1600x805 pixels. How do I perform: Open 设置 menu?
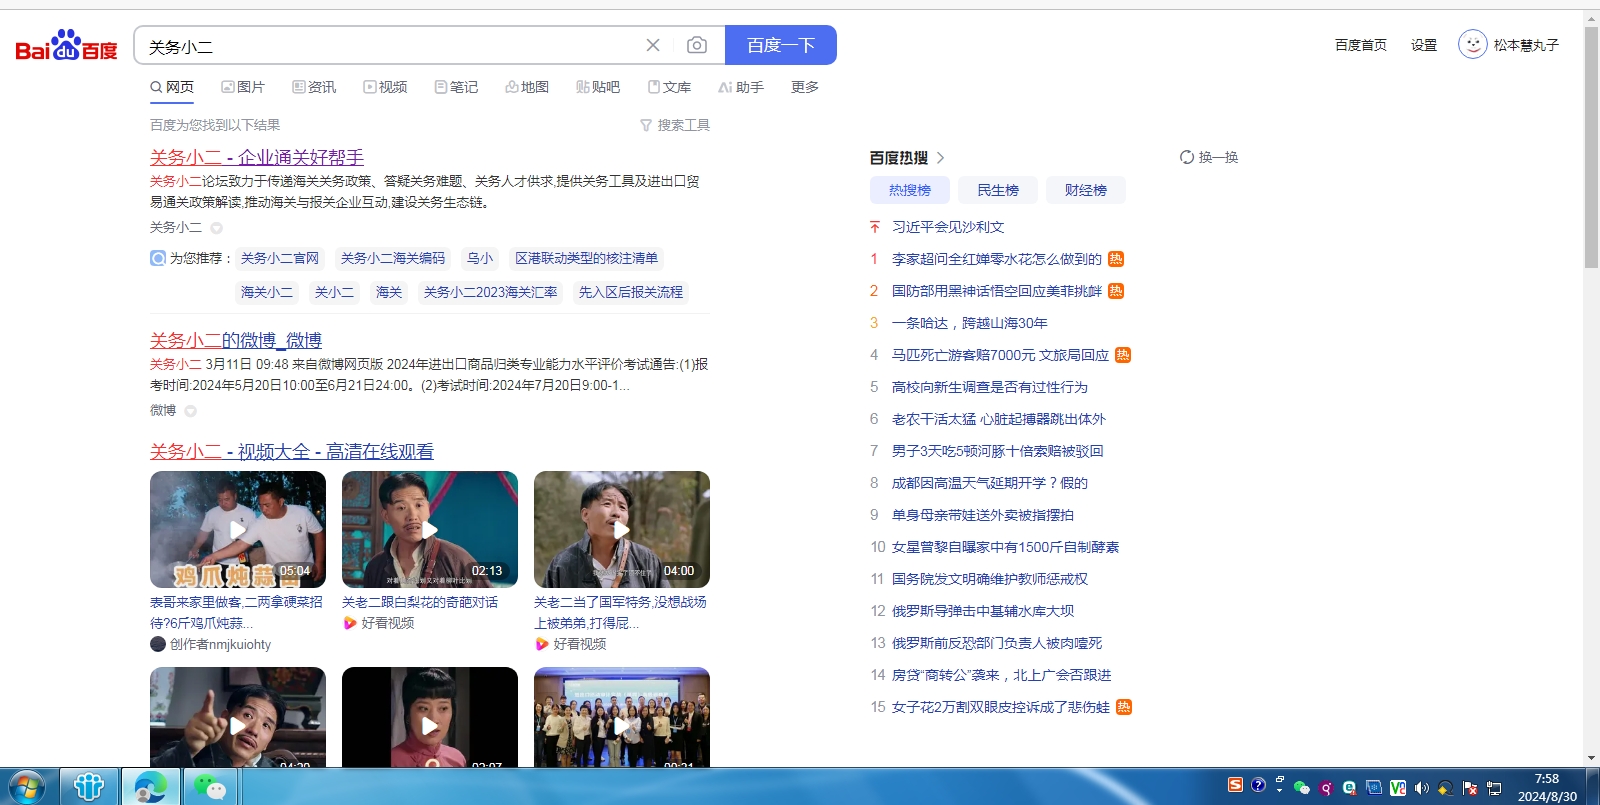pyautogui.click(x=1424, y=45)
